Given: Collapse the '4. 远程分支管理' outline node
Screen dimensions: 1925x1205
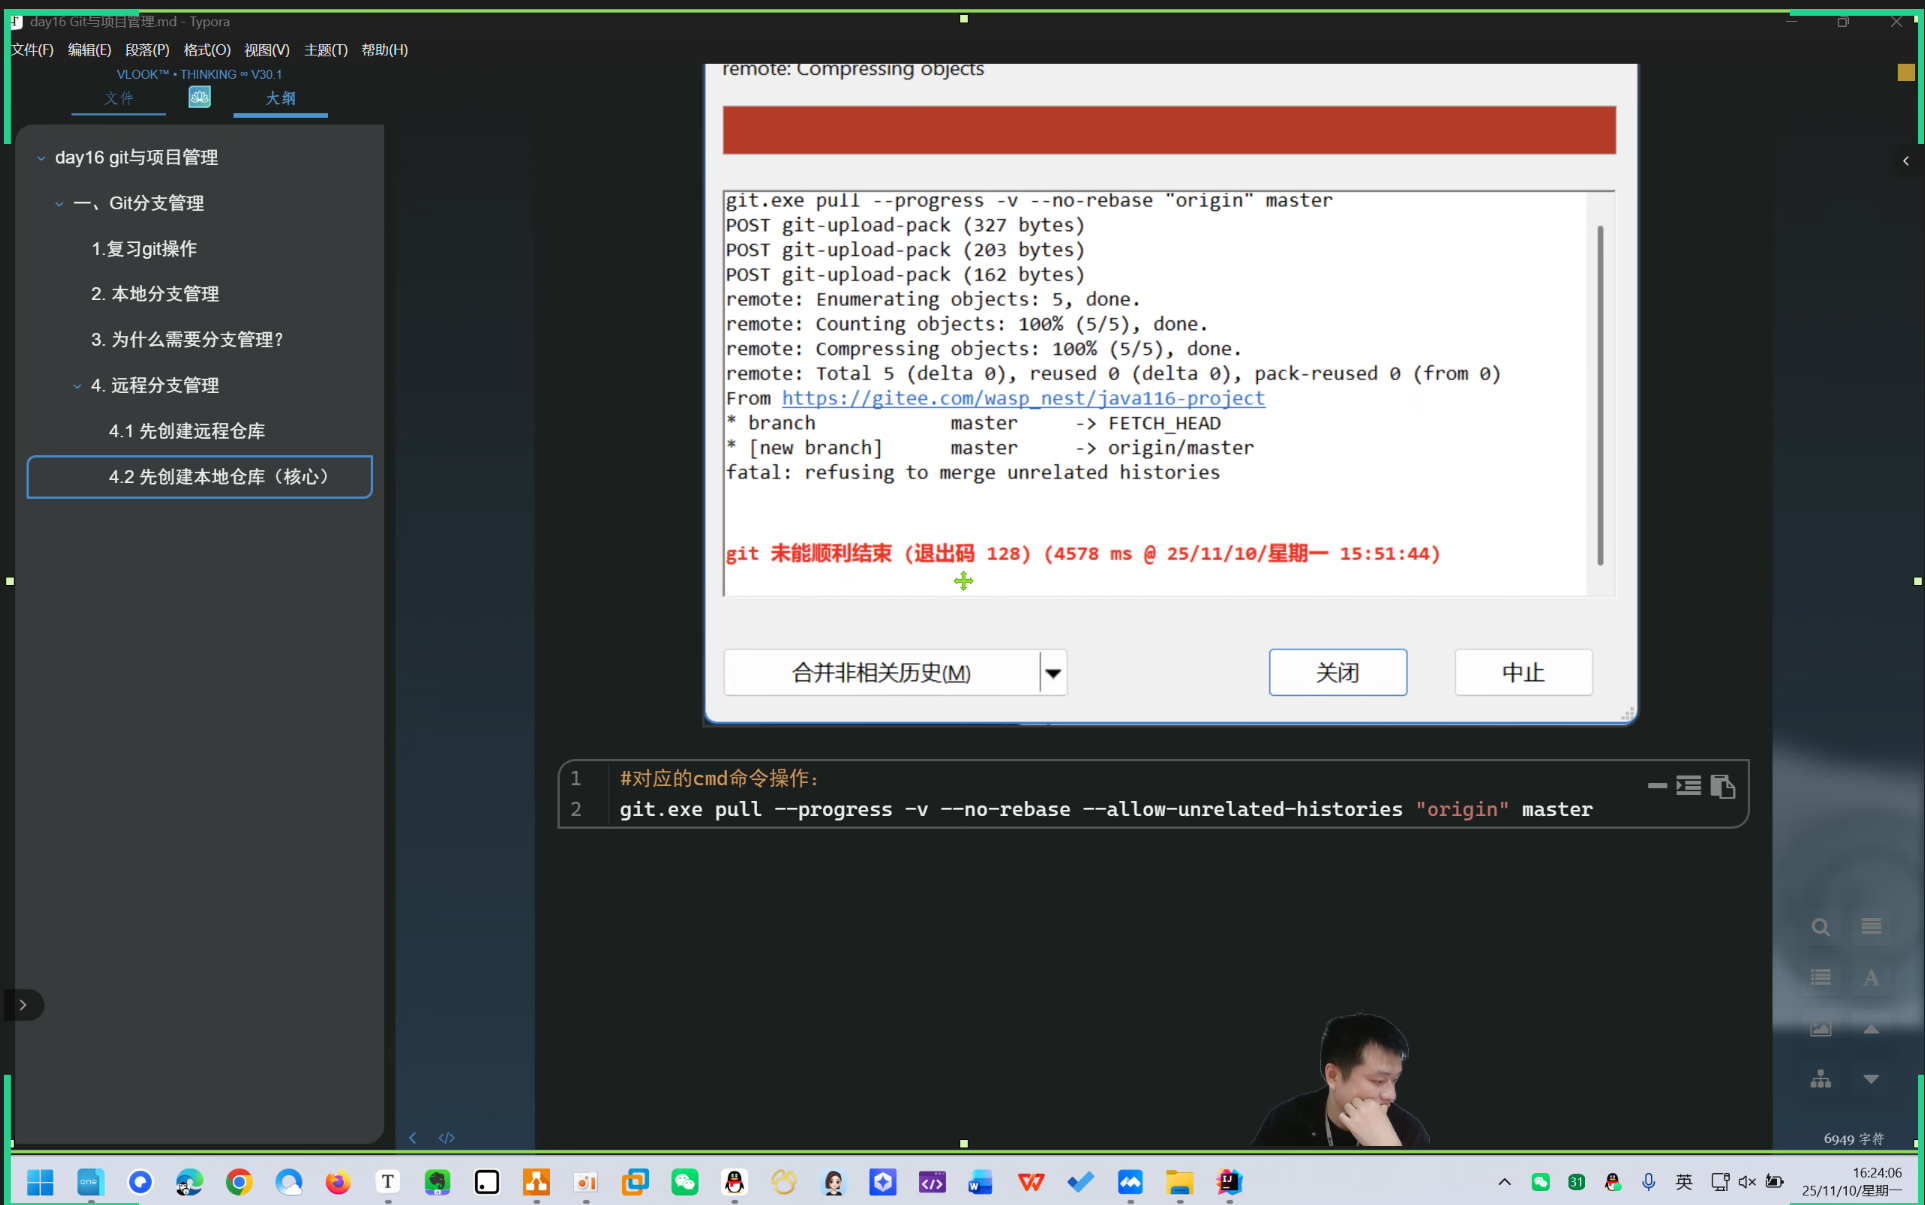Looking at the screenshot, I should click(77, 386).
